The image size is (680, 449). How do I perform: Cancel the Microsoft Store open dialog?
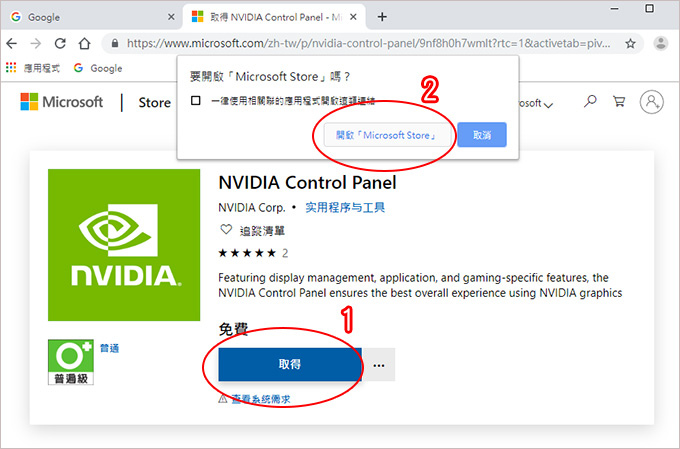coord(481,135)
